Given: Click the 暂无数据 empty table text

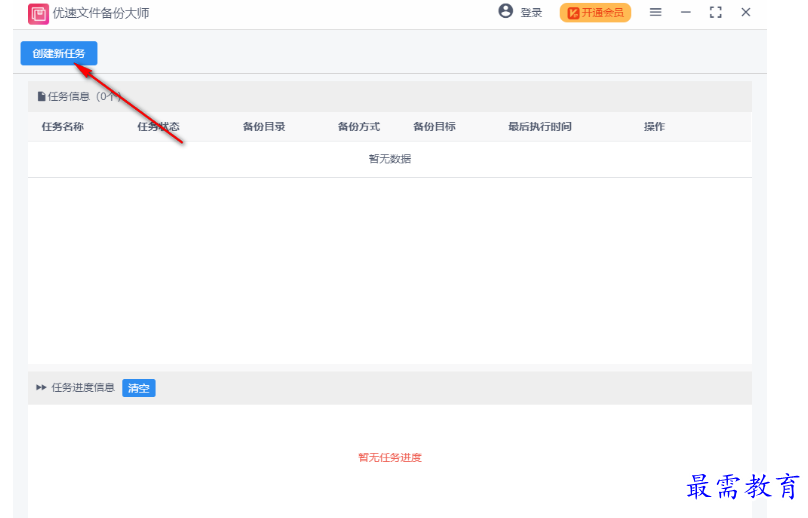Looking at the screenshot, I should (390, 159).
